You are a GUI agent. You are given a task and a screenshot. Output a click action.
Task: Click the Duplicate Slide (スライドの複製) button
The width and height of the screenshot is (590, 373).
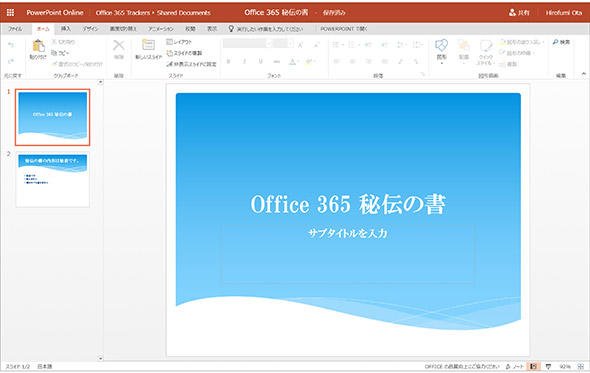click(184, 53)
